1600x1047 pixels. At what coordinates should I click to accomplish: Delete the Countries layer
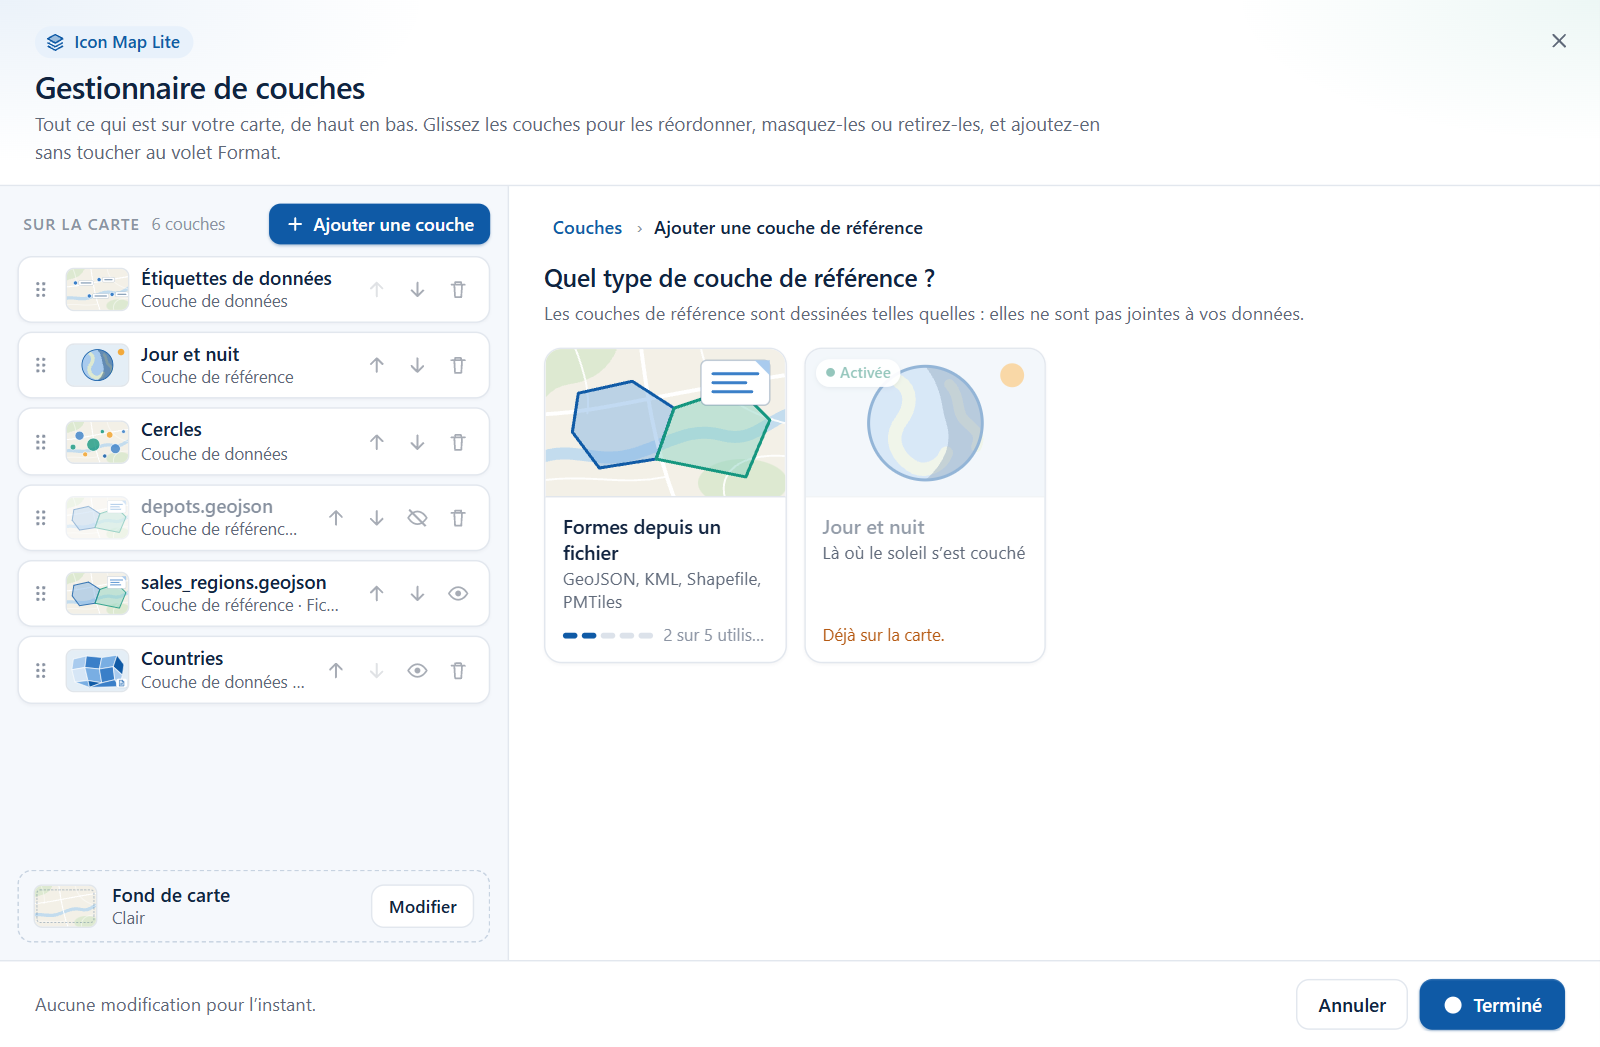click(x=458, y=671)
